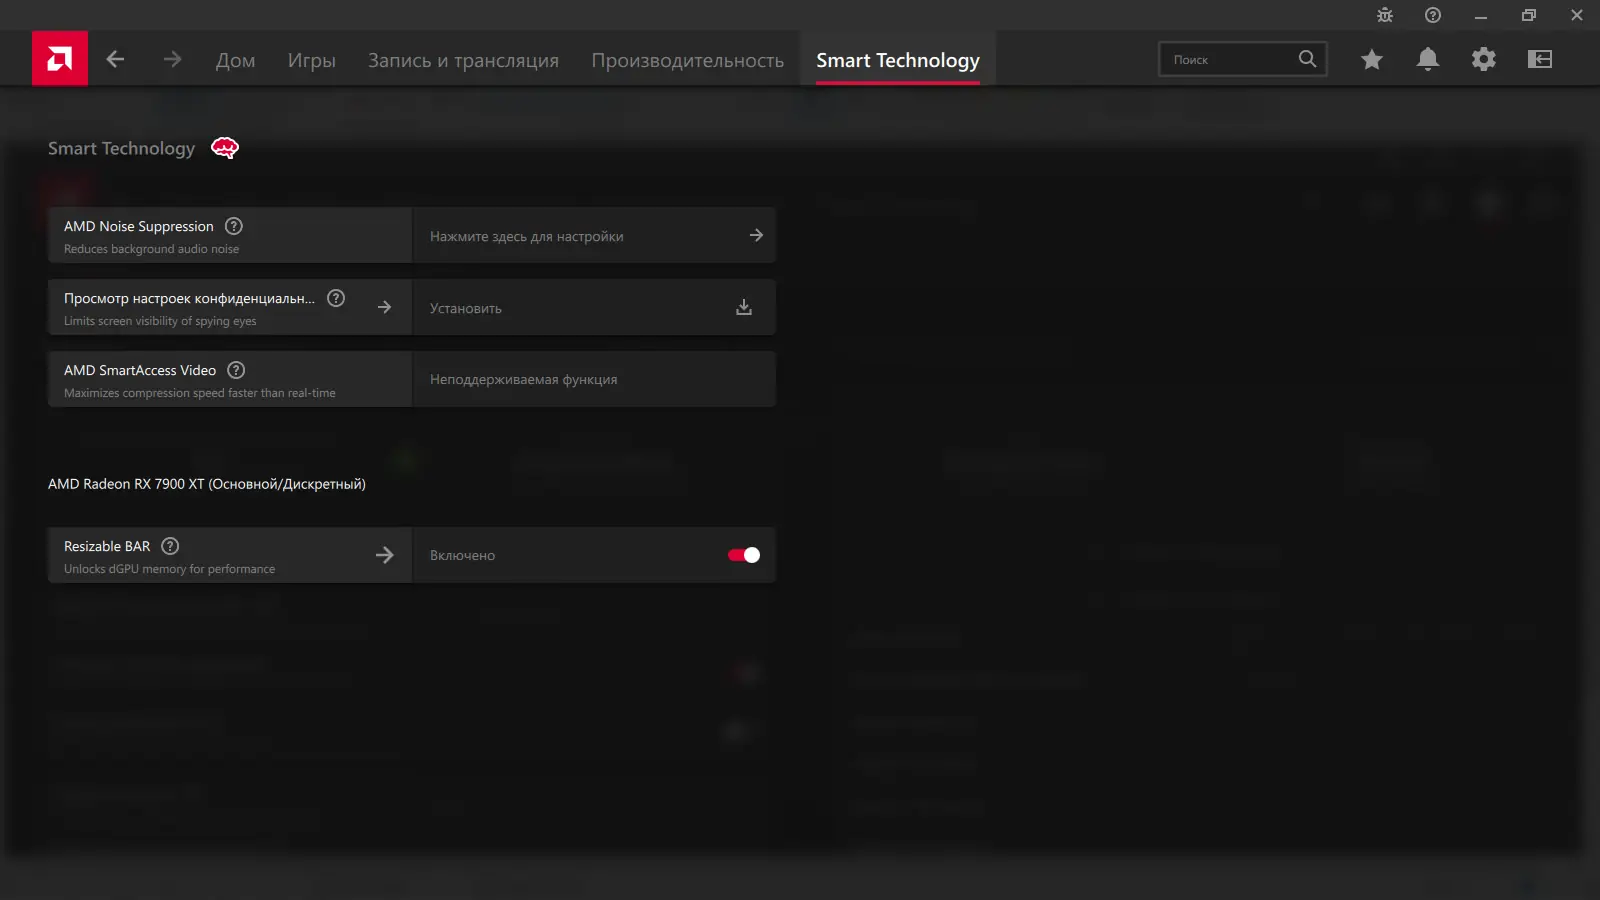Click the arrow in the Noise Suppression setup row
Screen dimensions: 1600x900
[x=756, y=235]
